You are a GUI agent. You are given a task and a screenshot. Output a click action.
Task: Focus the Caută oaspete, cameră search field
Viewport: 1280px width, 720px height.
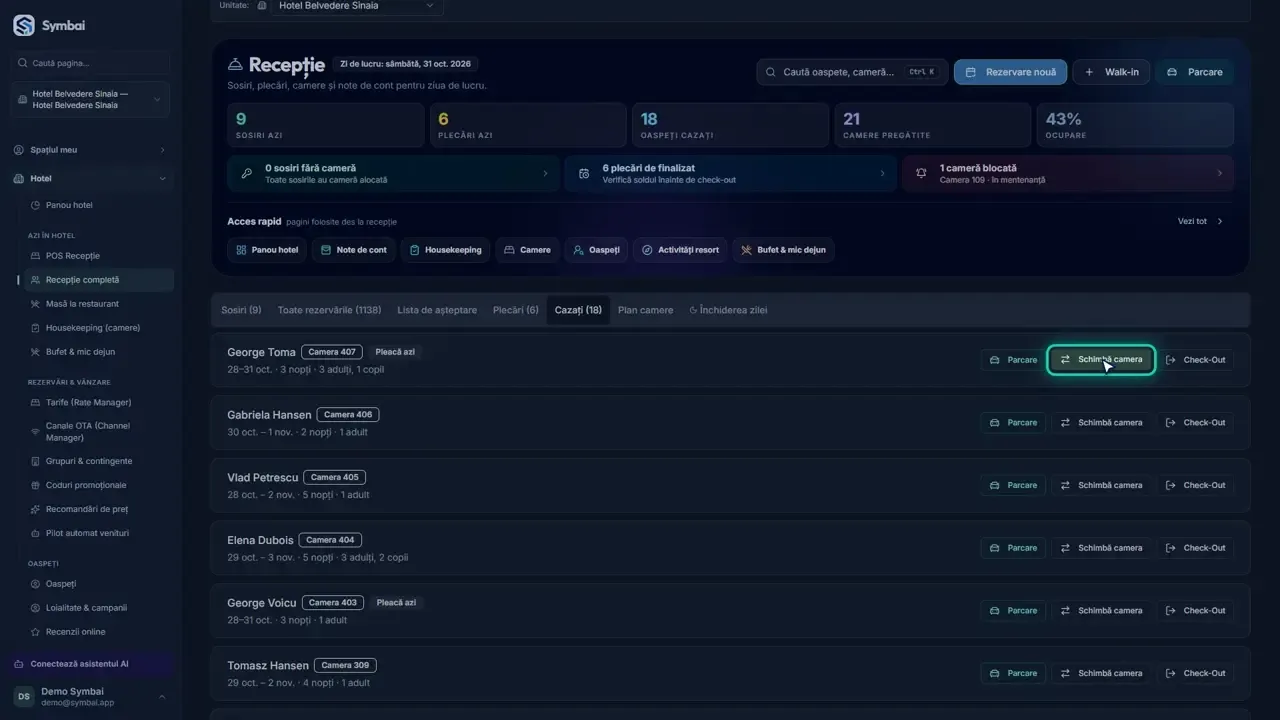[852, 72]
